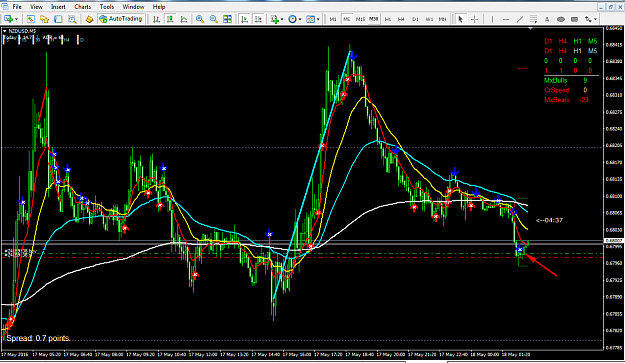Open the Charts menu

coord(83,7)
